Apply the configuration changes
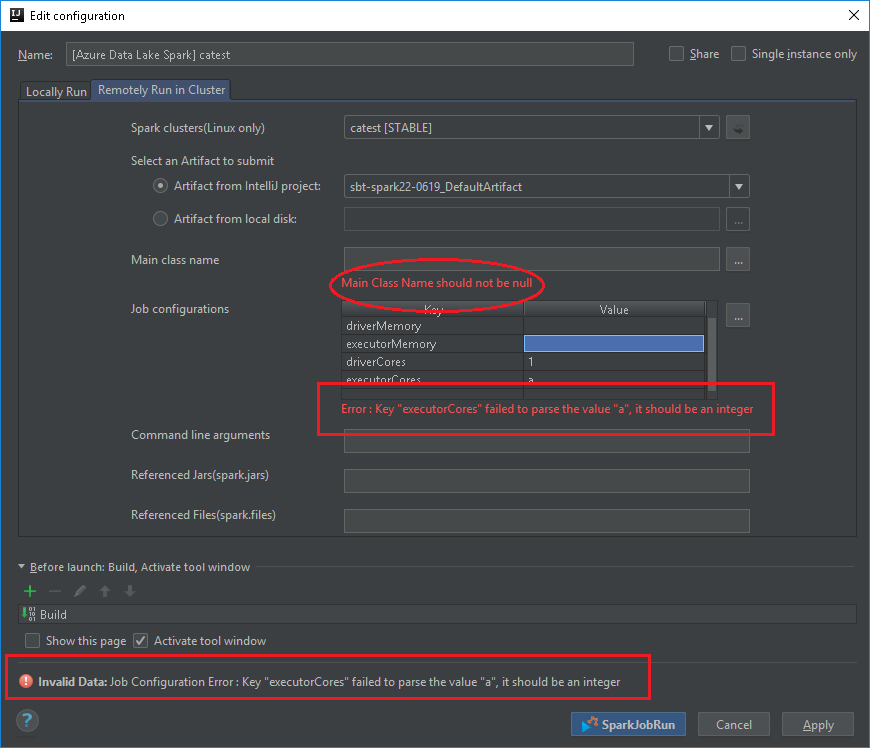 click(817, 724)
